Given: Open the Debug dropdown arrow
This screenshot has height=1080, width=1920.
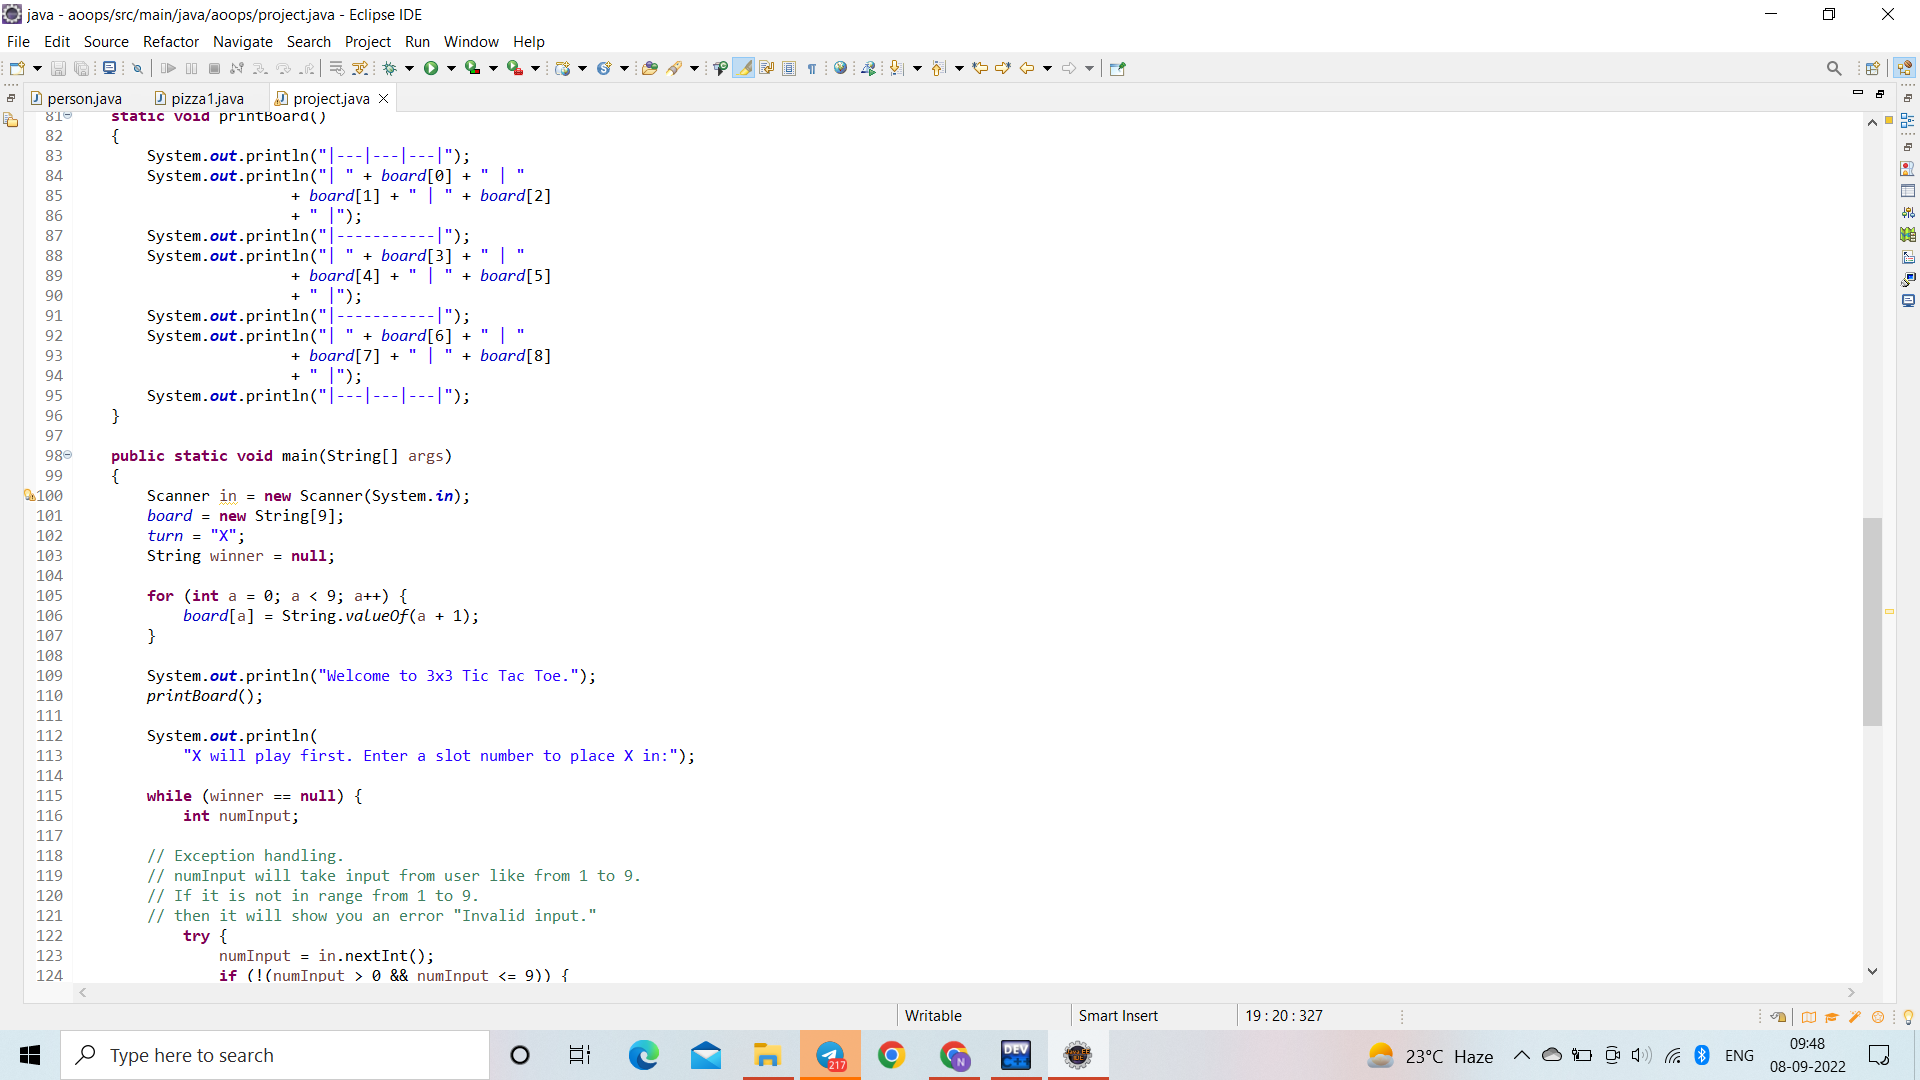Looking at the screenshot, I should pyautogui.click(x=409, y=68).
